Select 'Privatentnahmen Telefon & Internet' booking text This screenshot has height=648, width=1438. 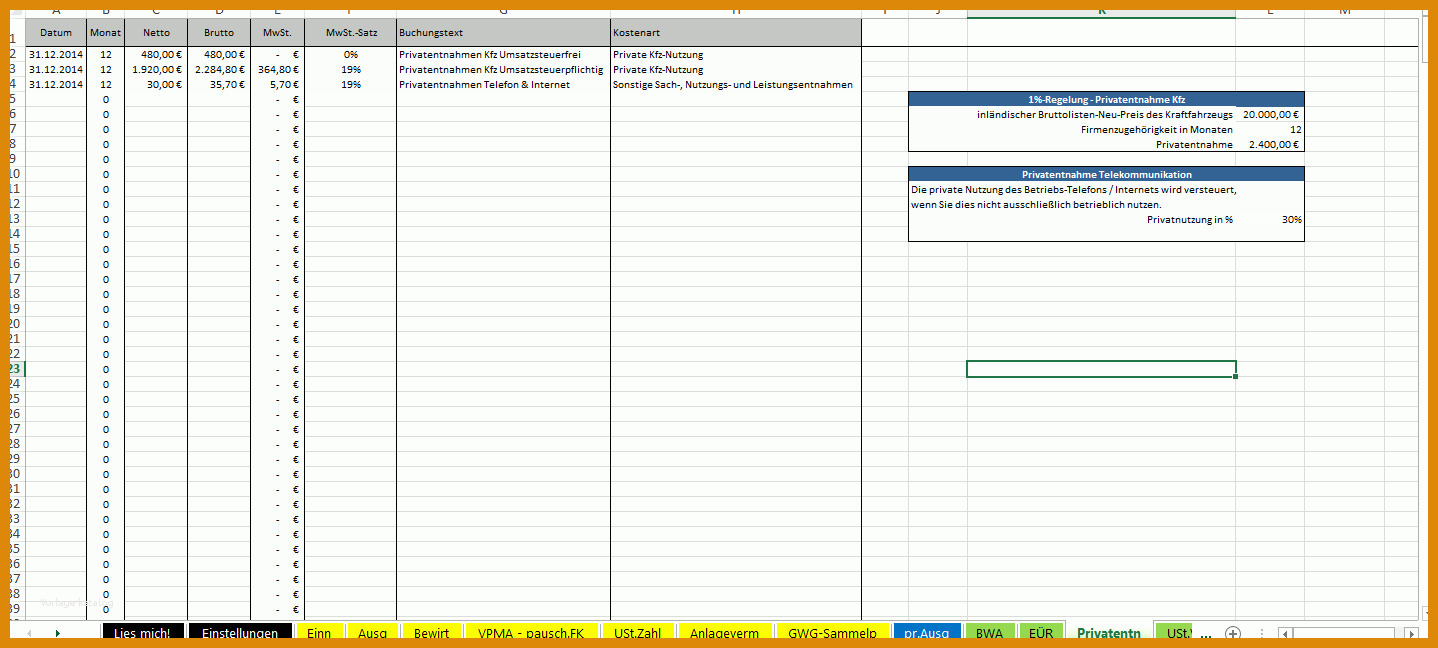(503, 84)
